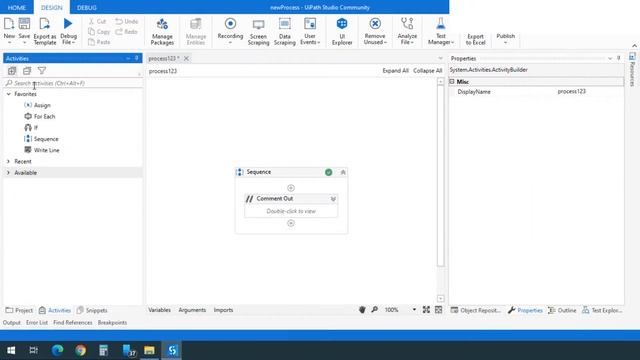Open Test Manager
This screenshot has height=360, width=640.
click(441, 31)
